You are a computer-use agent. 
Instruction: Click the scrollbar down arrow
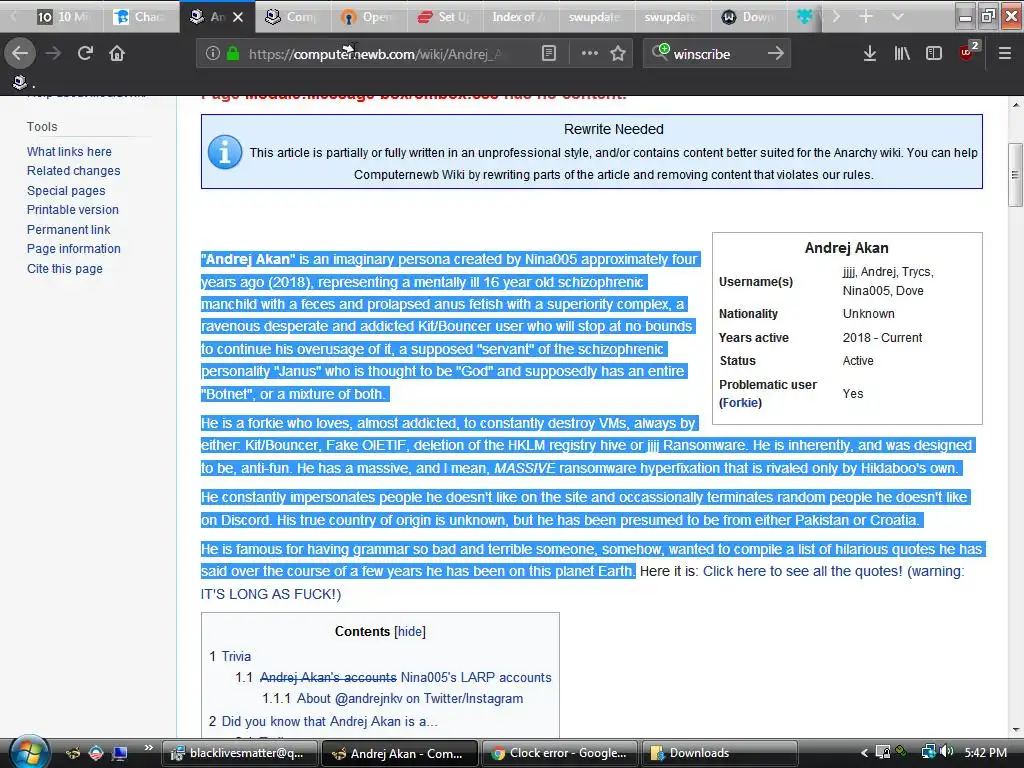[x=1015, y=730]
